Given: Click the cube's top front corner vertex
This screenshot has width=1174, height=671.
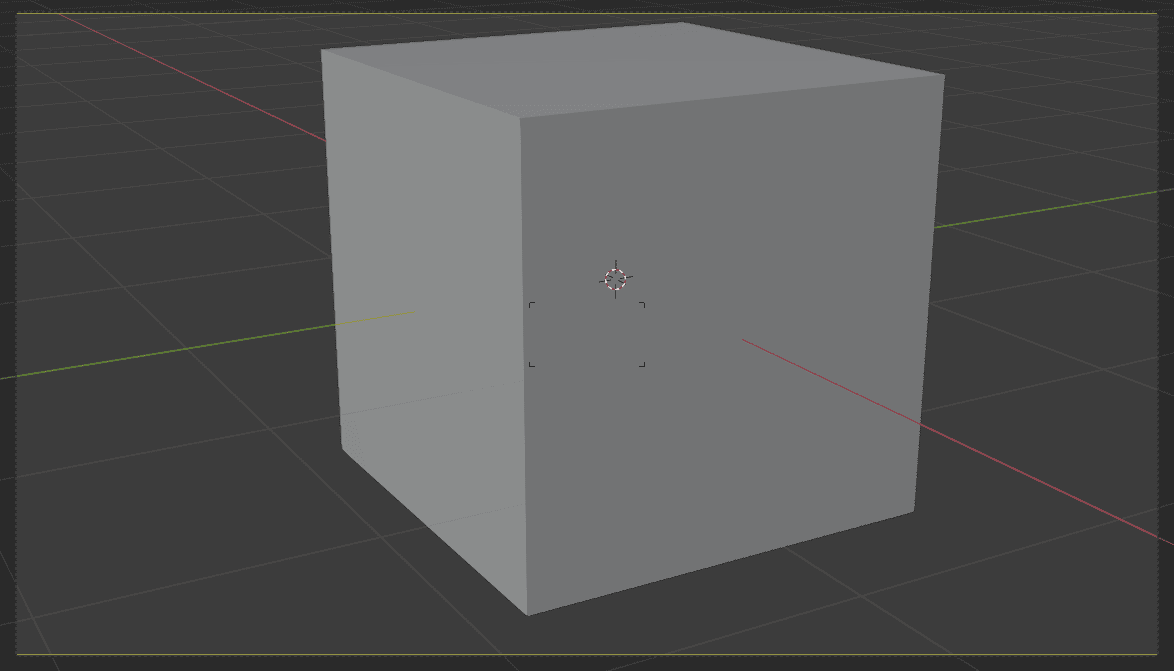Looking at the screenshot, I should pos(520,118).
